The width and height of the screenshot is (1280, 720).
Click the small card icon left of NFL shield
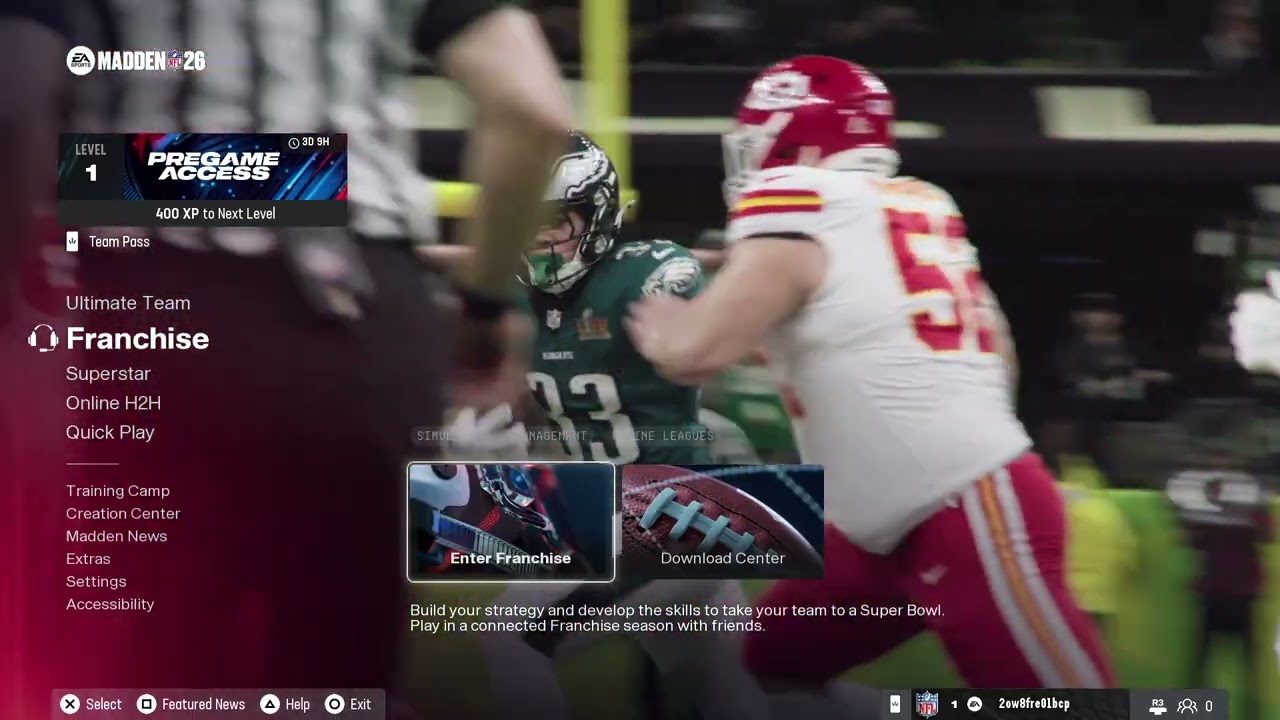[x=895, y=704]
